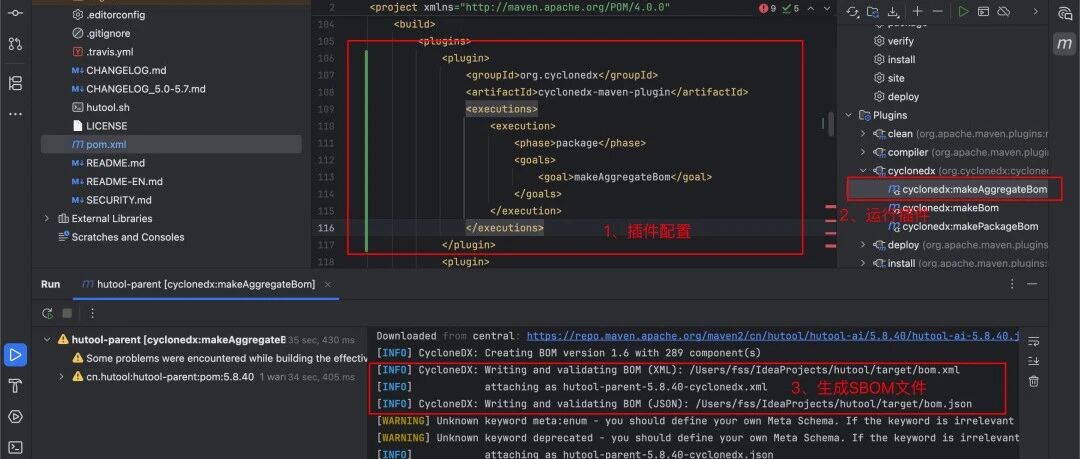The height and width of the screenshot is (459, 1080).
Task: Execute Maven goal icon
Action: (984, 11)
